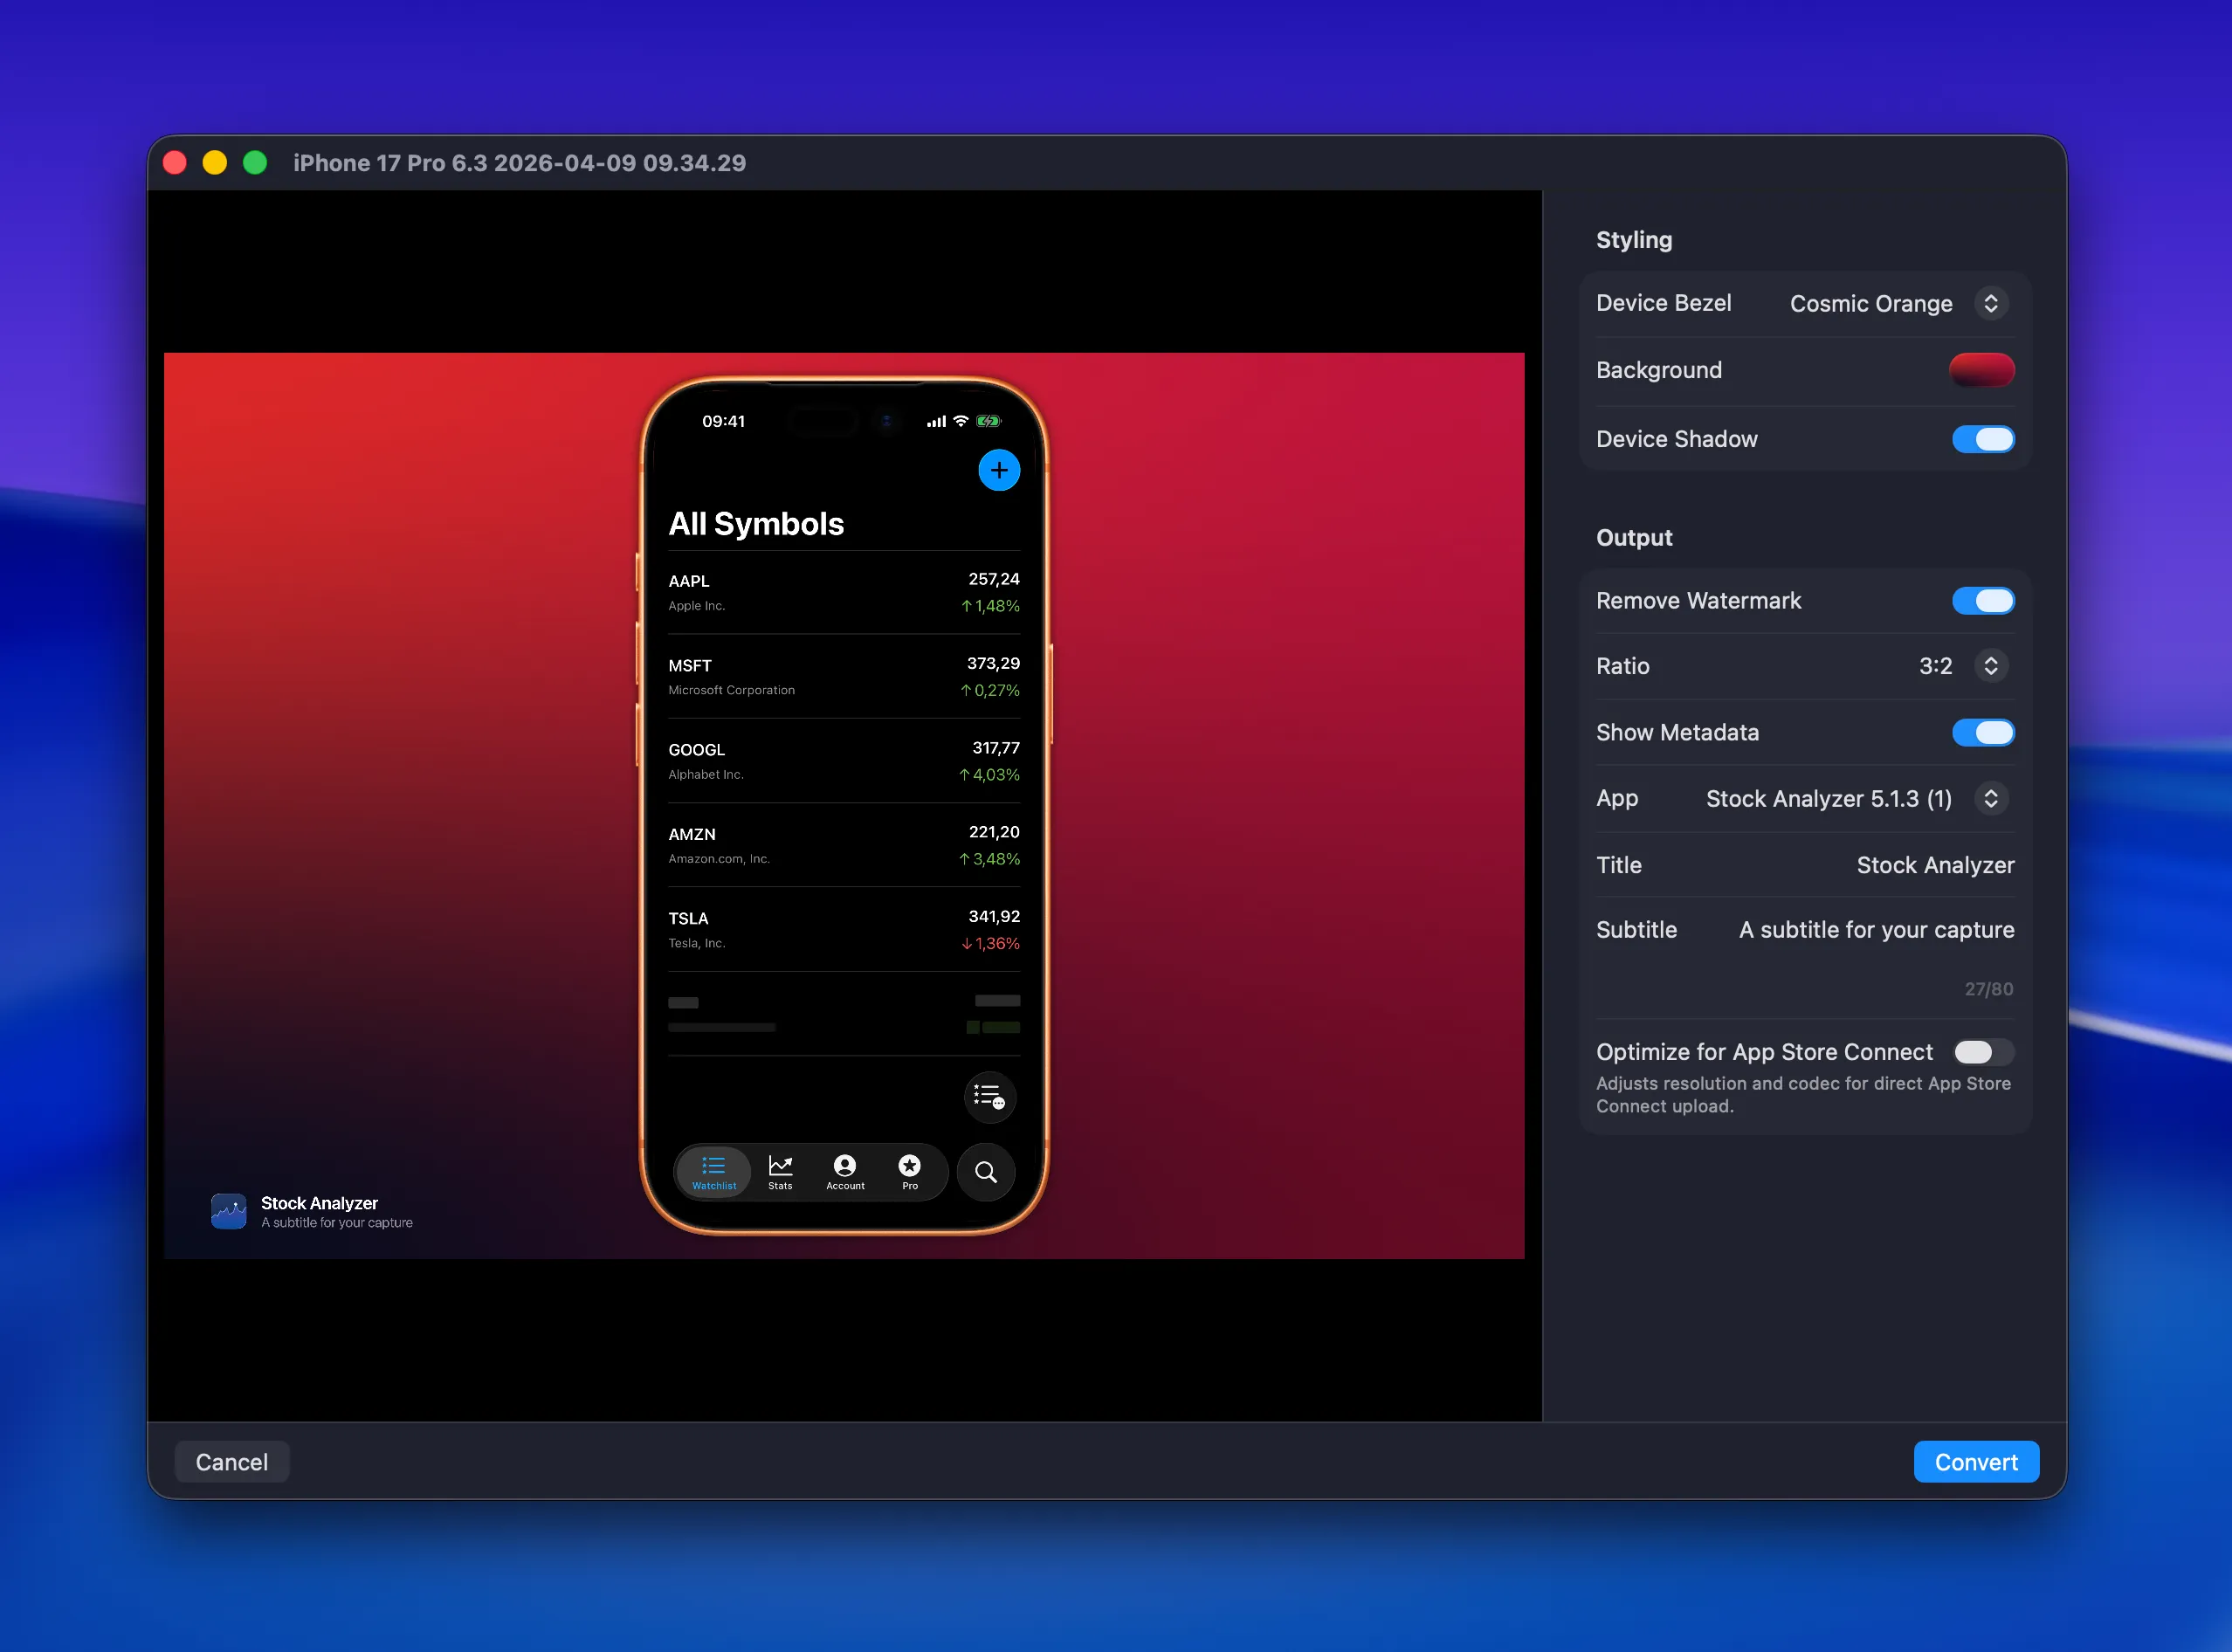This screenshot has width=2232, height=1652.
Task: Open the red Background color swatch
Action: click(x=1982, y=370)
